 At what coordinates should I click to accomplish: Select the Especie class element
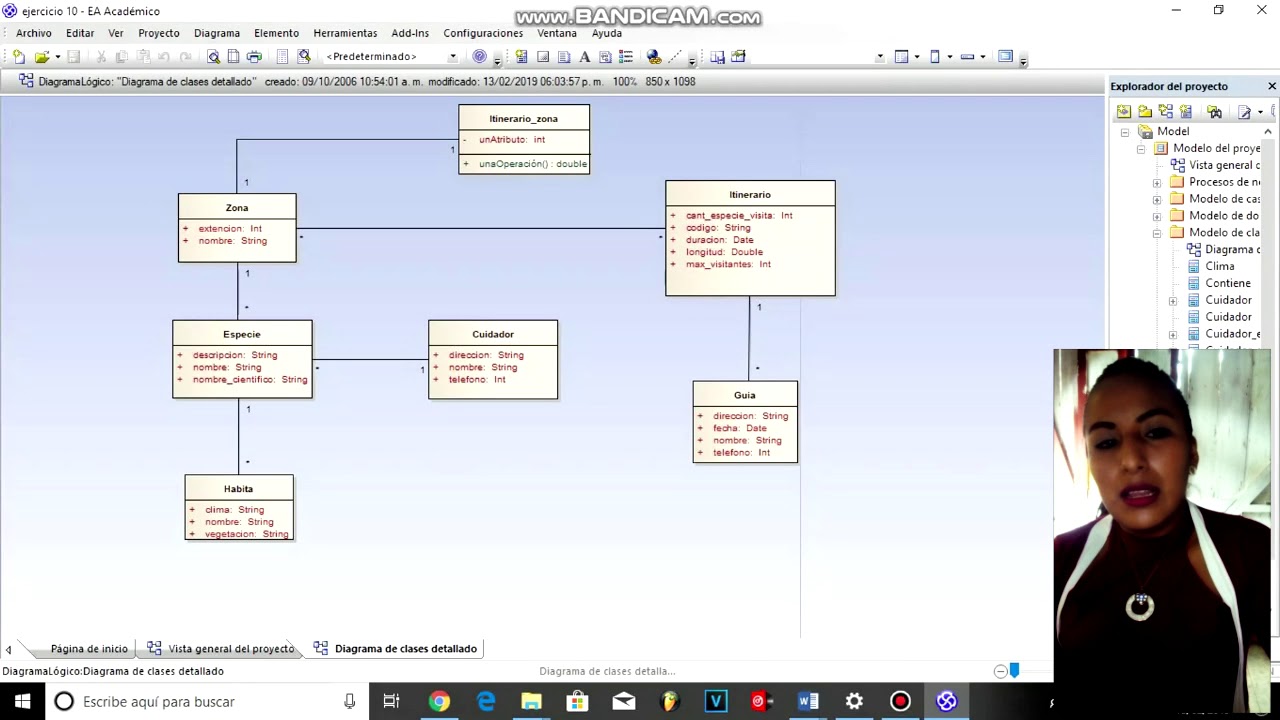point(242,359)
